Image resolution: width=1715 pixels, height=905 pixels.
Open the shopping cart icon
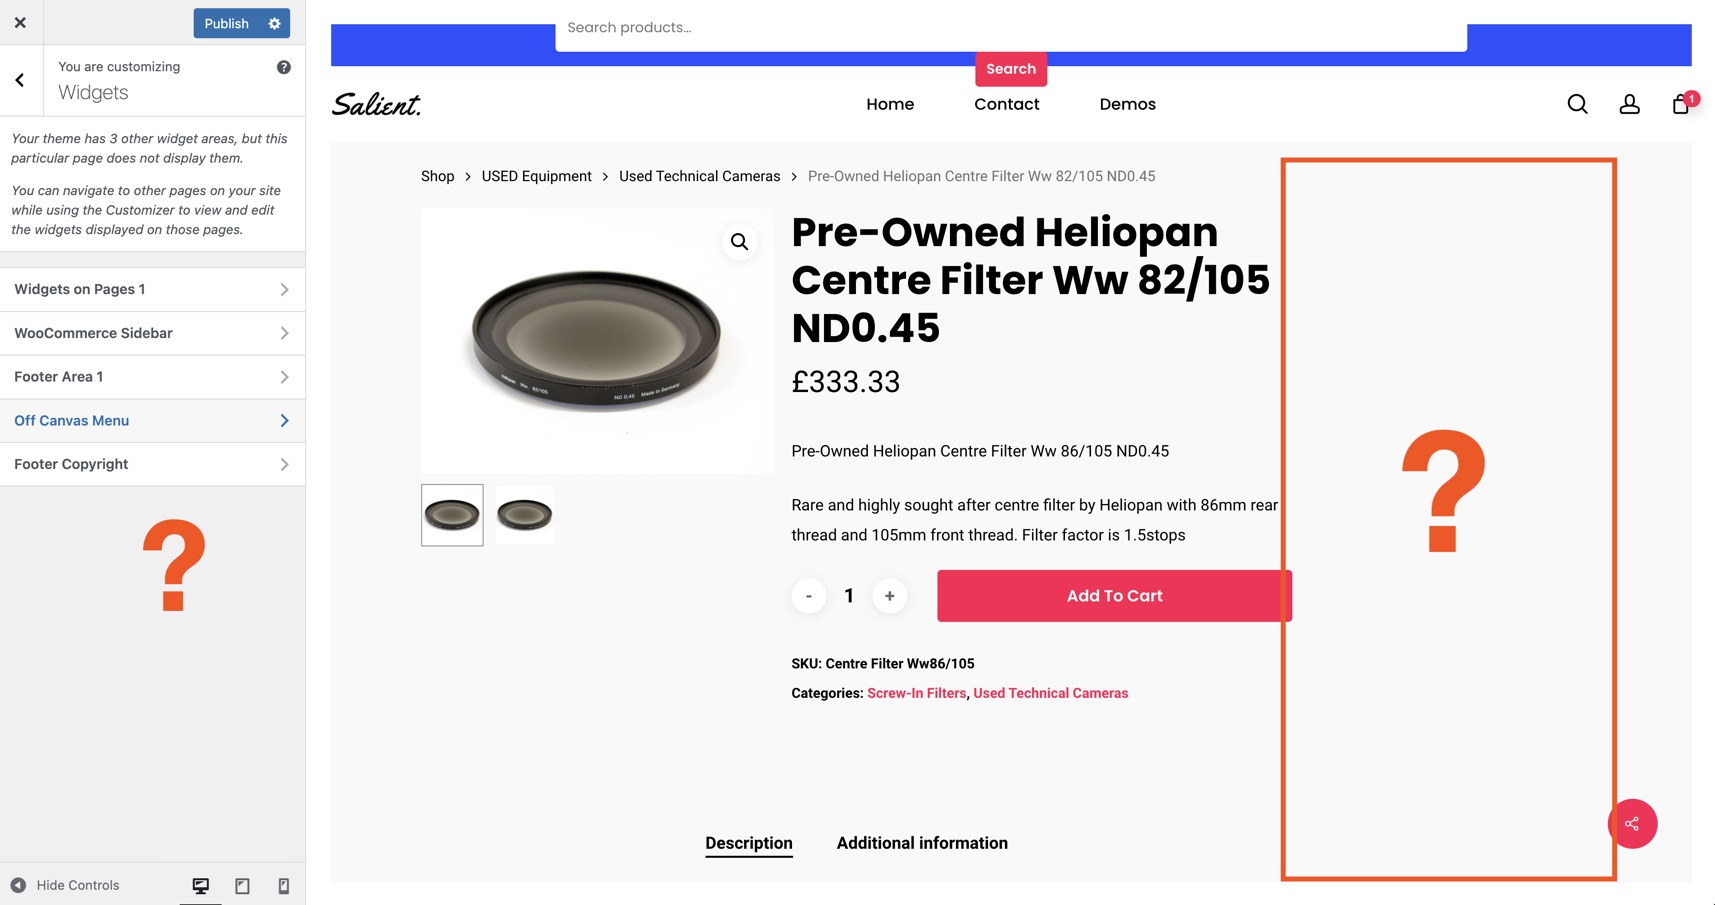click(1681, 104)
